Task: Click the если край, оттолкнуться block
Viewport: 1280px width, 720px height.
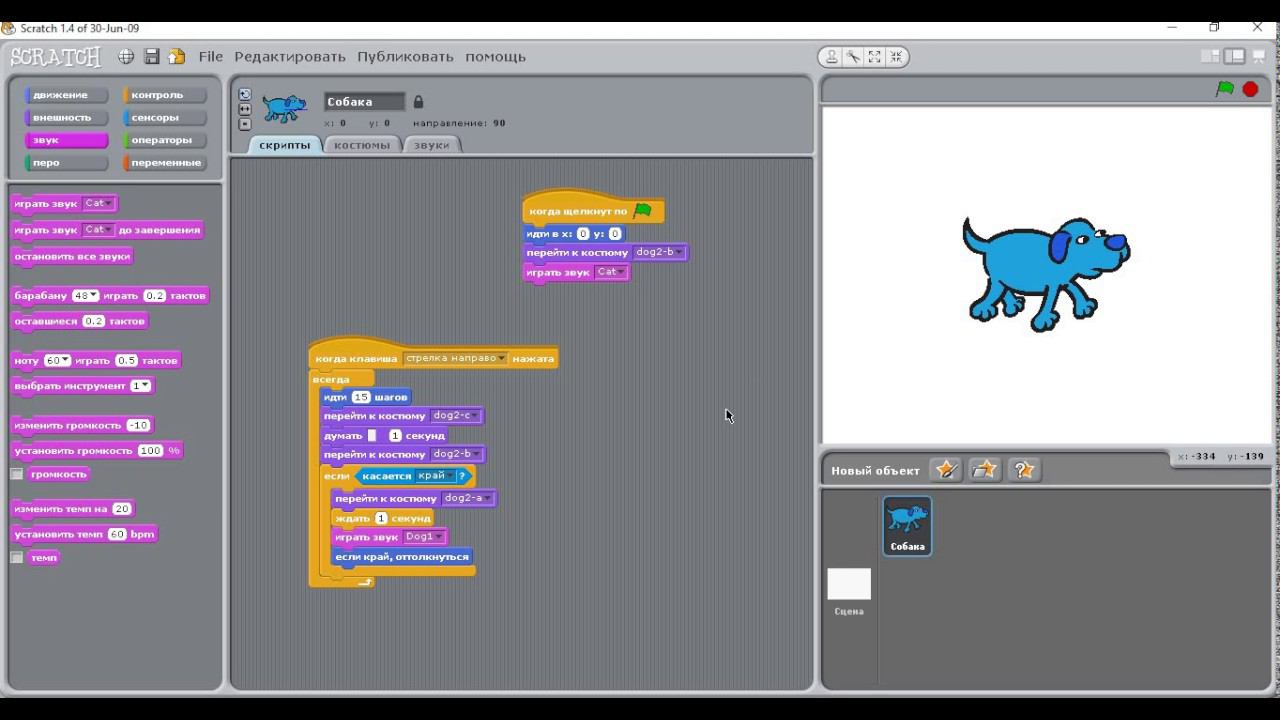Action: tap(401, 557)
